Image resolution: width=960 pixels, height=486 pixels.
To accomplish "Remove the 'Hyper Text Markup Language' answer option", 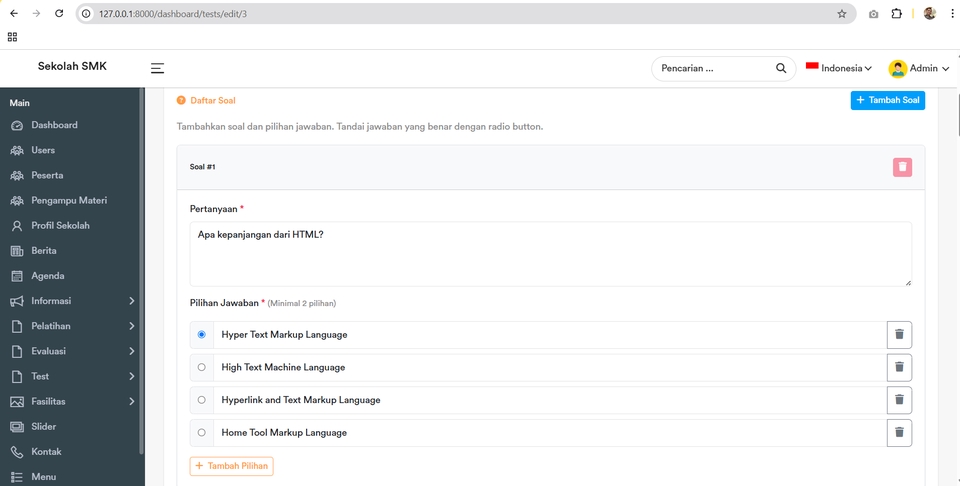I will [x=899, y=335].
